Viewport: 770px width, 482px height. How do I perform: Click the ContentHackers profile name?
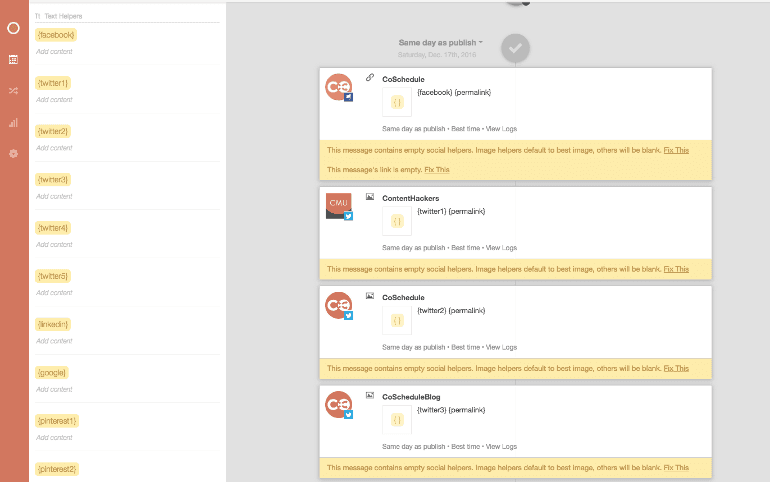coord(411,198)
